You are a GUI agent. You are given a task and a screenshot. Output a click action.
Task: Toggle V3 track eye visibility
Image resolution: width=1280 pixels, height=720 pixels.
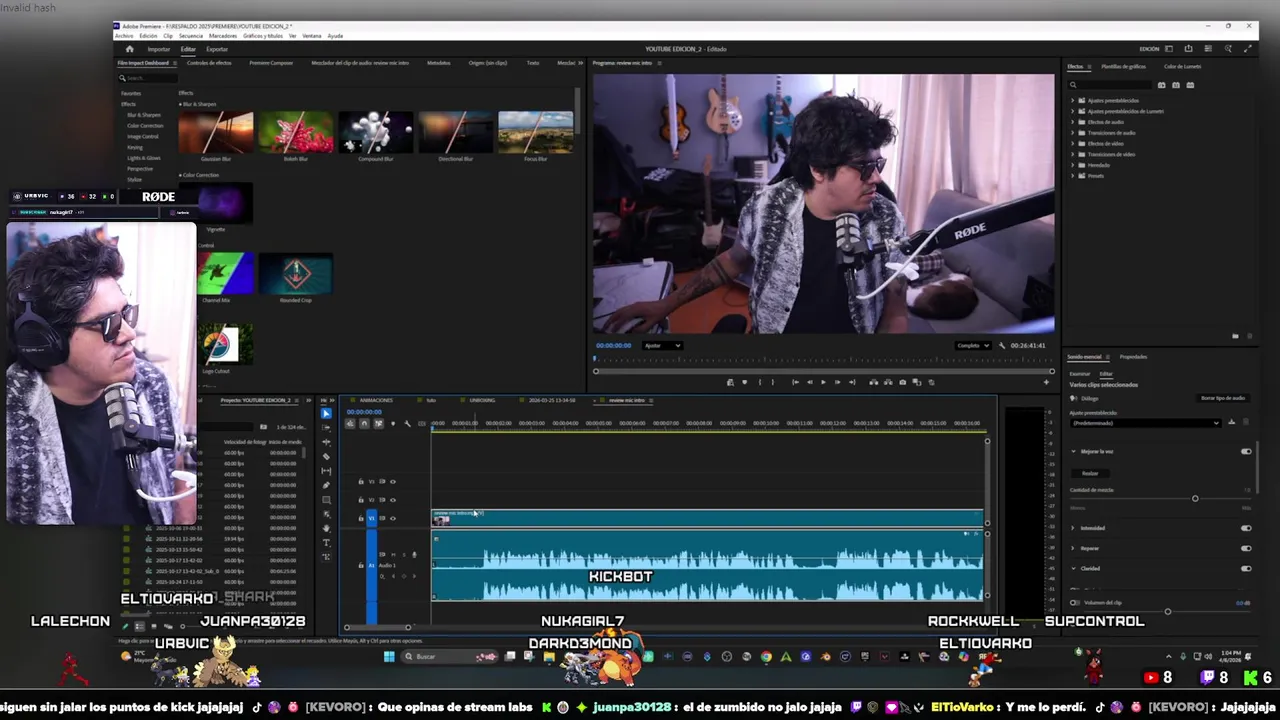coord(393,482)
